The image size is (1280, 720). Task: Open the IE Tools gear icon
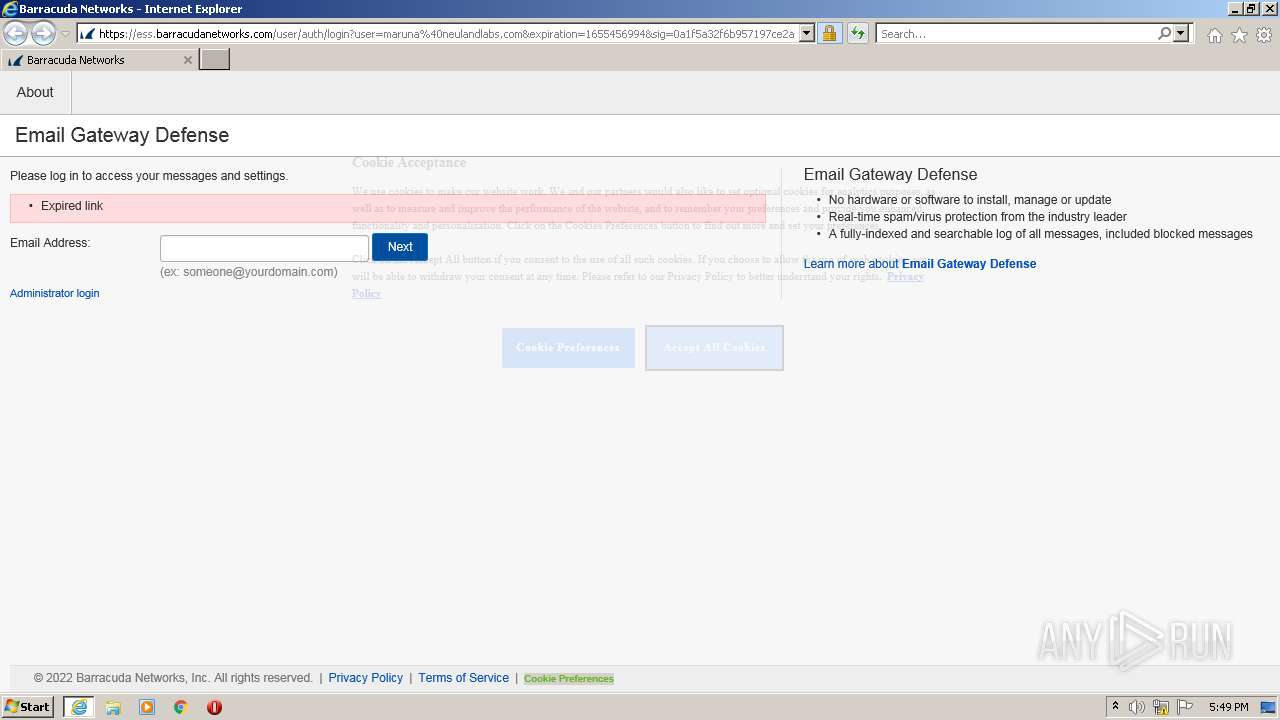pos(1264,35)
